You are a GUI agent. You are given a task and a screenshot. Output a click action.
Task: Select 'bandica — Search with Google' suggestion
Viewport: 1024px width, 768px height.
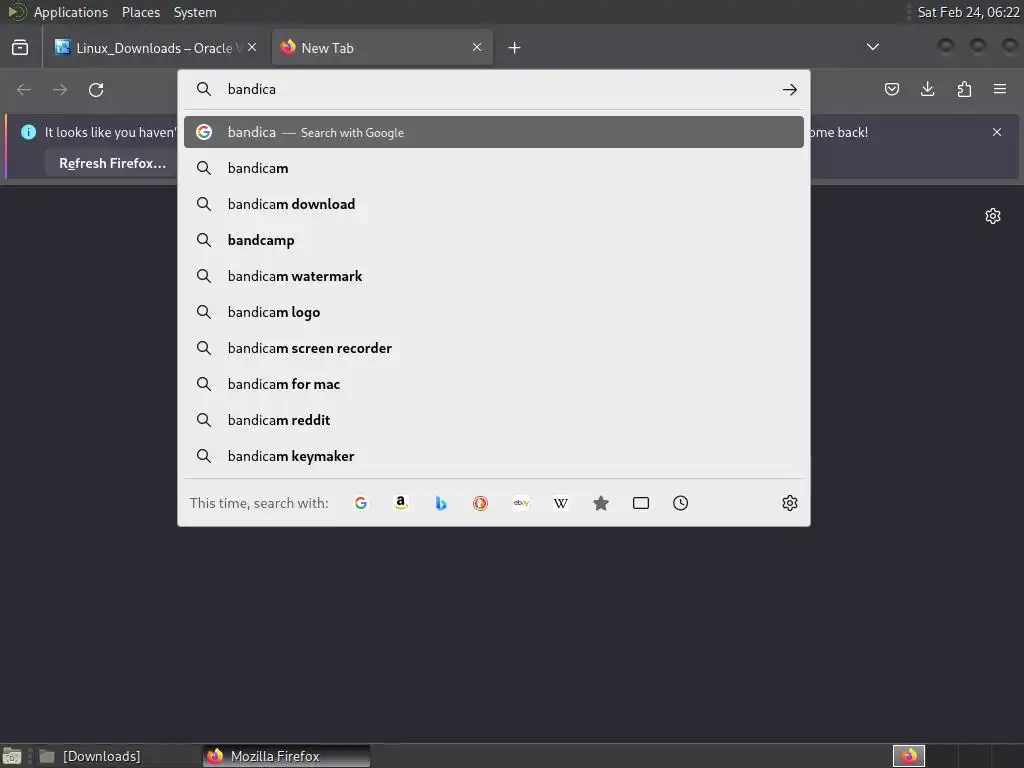[x=494, y=132]
